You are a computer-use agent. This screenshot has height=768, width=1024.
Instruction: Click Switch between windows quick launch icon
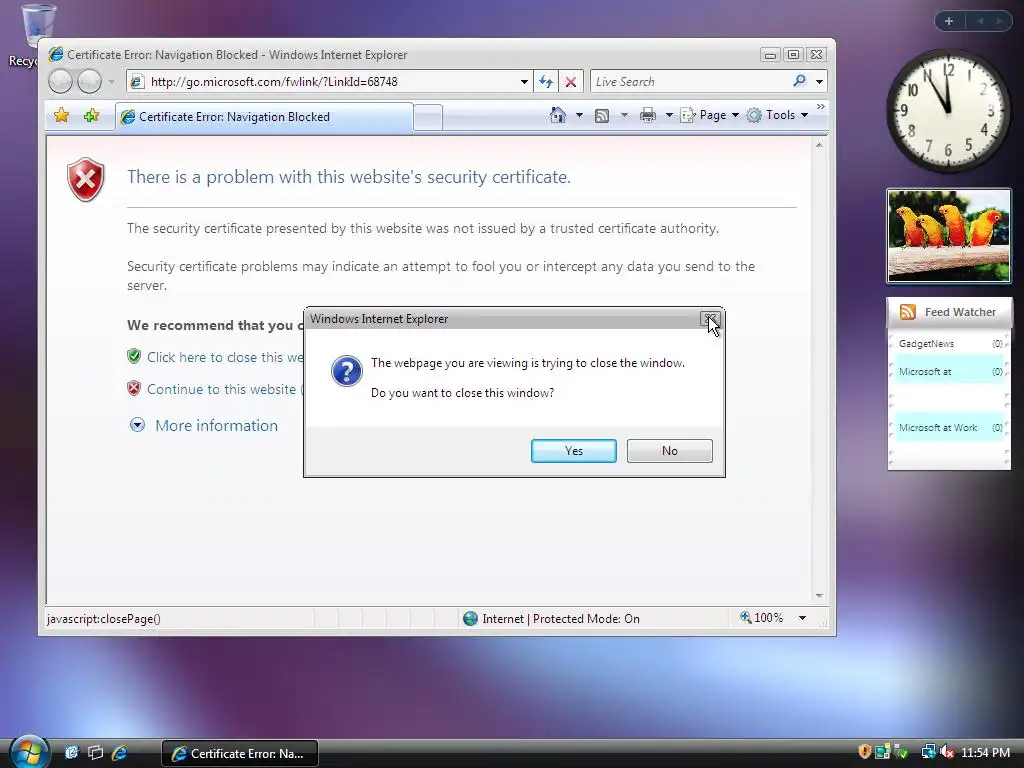[95, 753]
